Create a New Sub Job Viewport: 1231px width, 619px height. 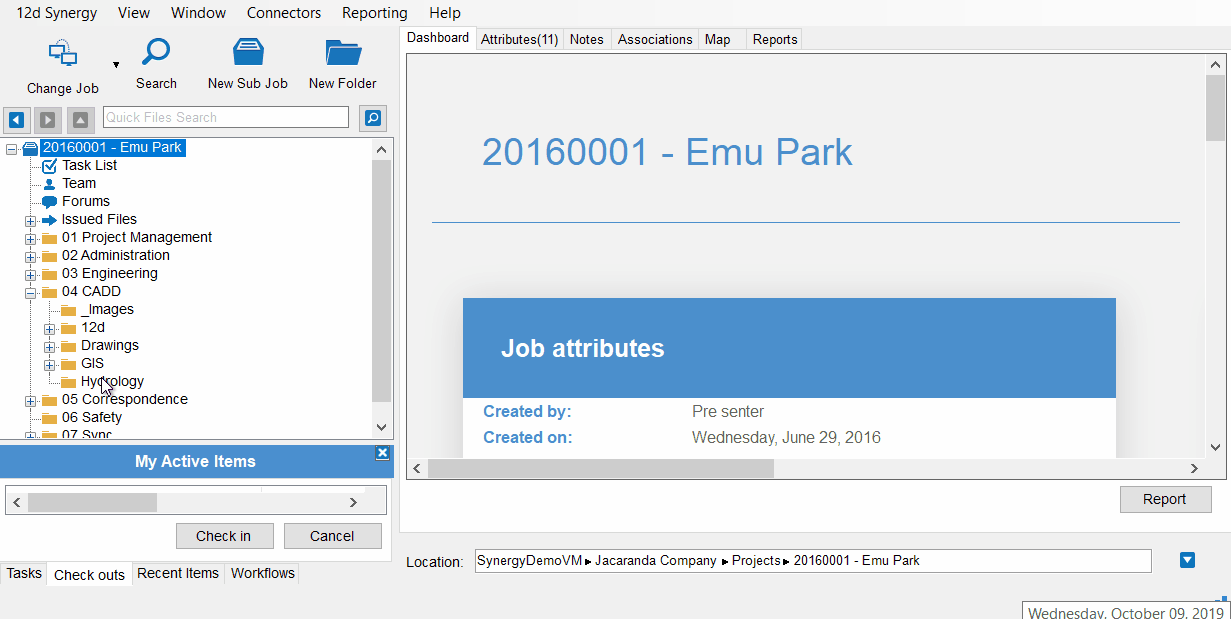(247, 52)
